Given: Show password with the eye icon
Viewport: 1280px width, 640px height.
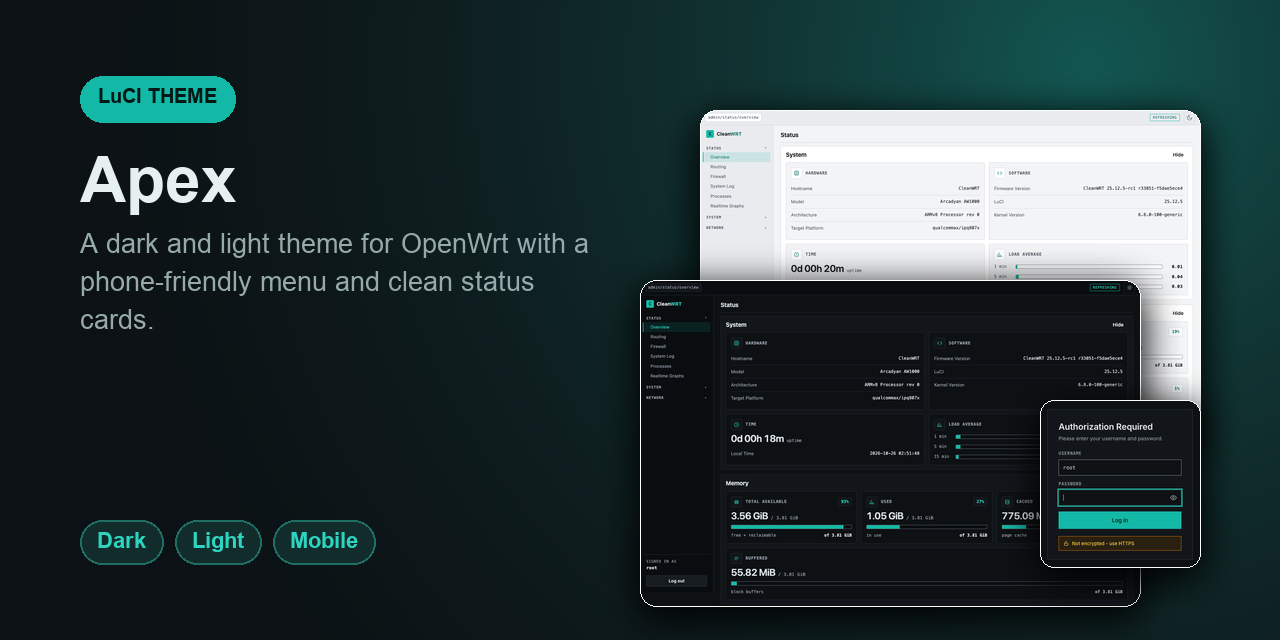Looking at the screenshot, I should 1173,497.
